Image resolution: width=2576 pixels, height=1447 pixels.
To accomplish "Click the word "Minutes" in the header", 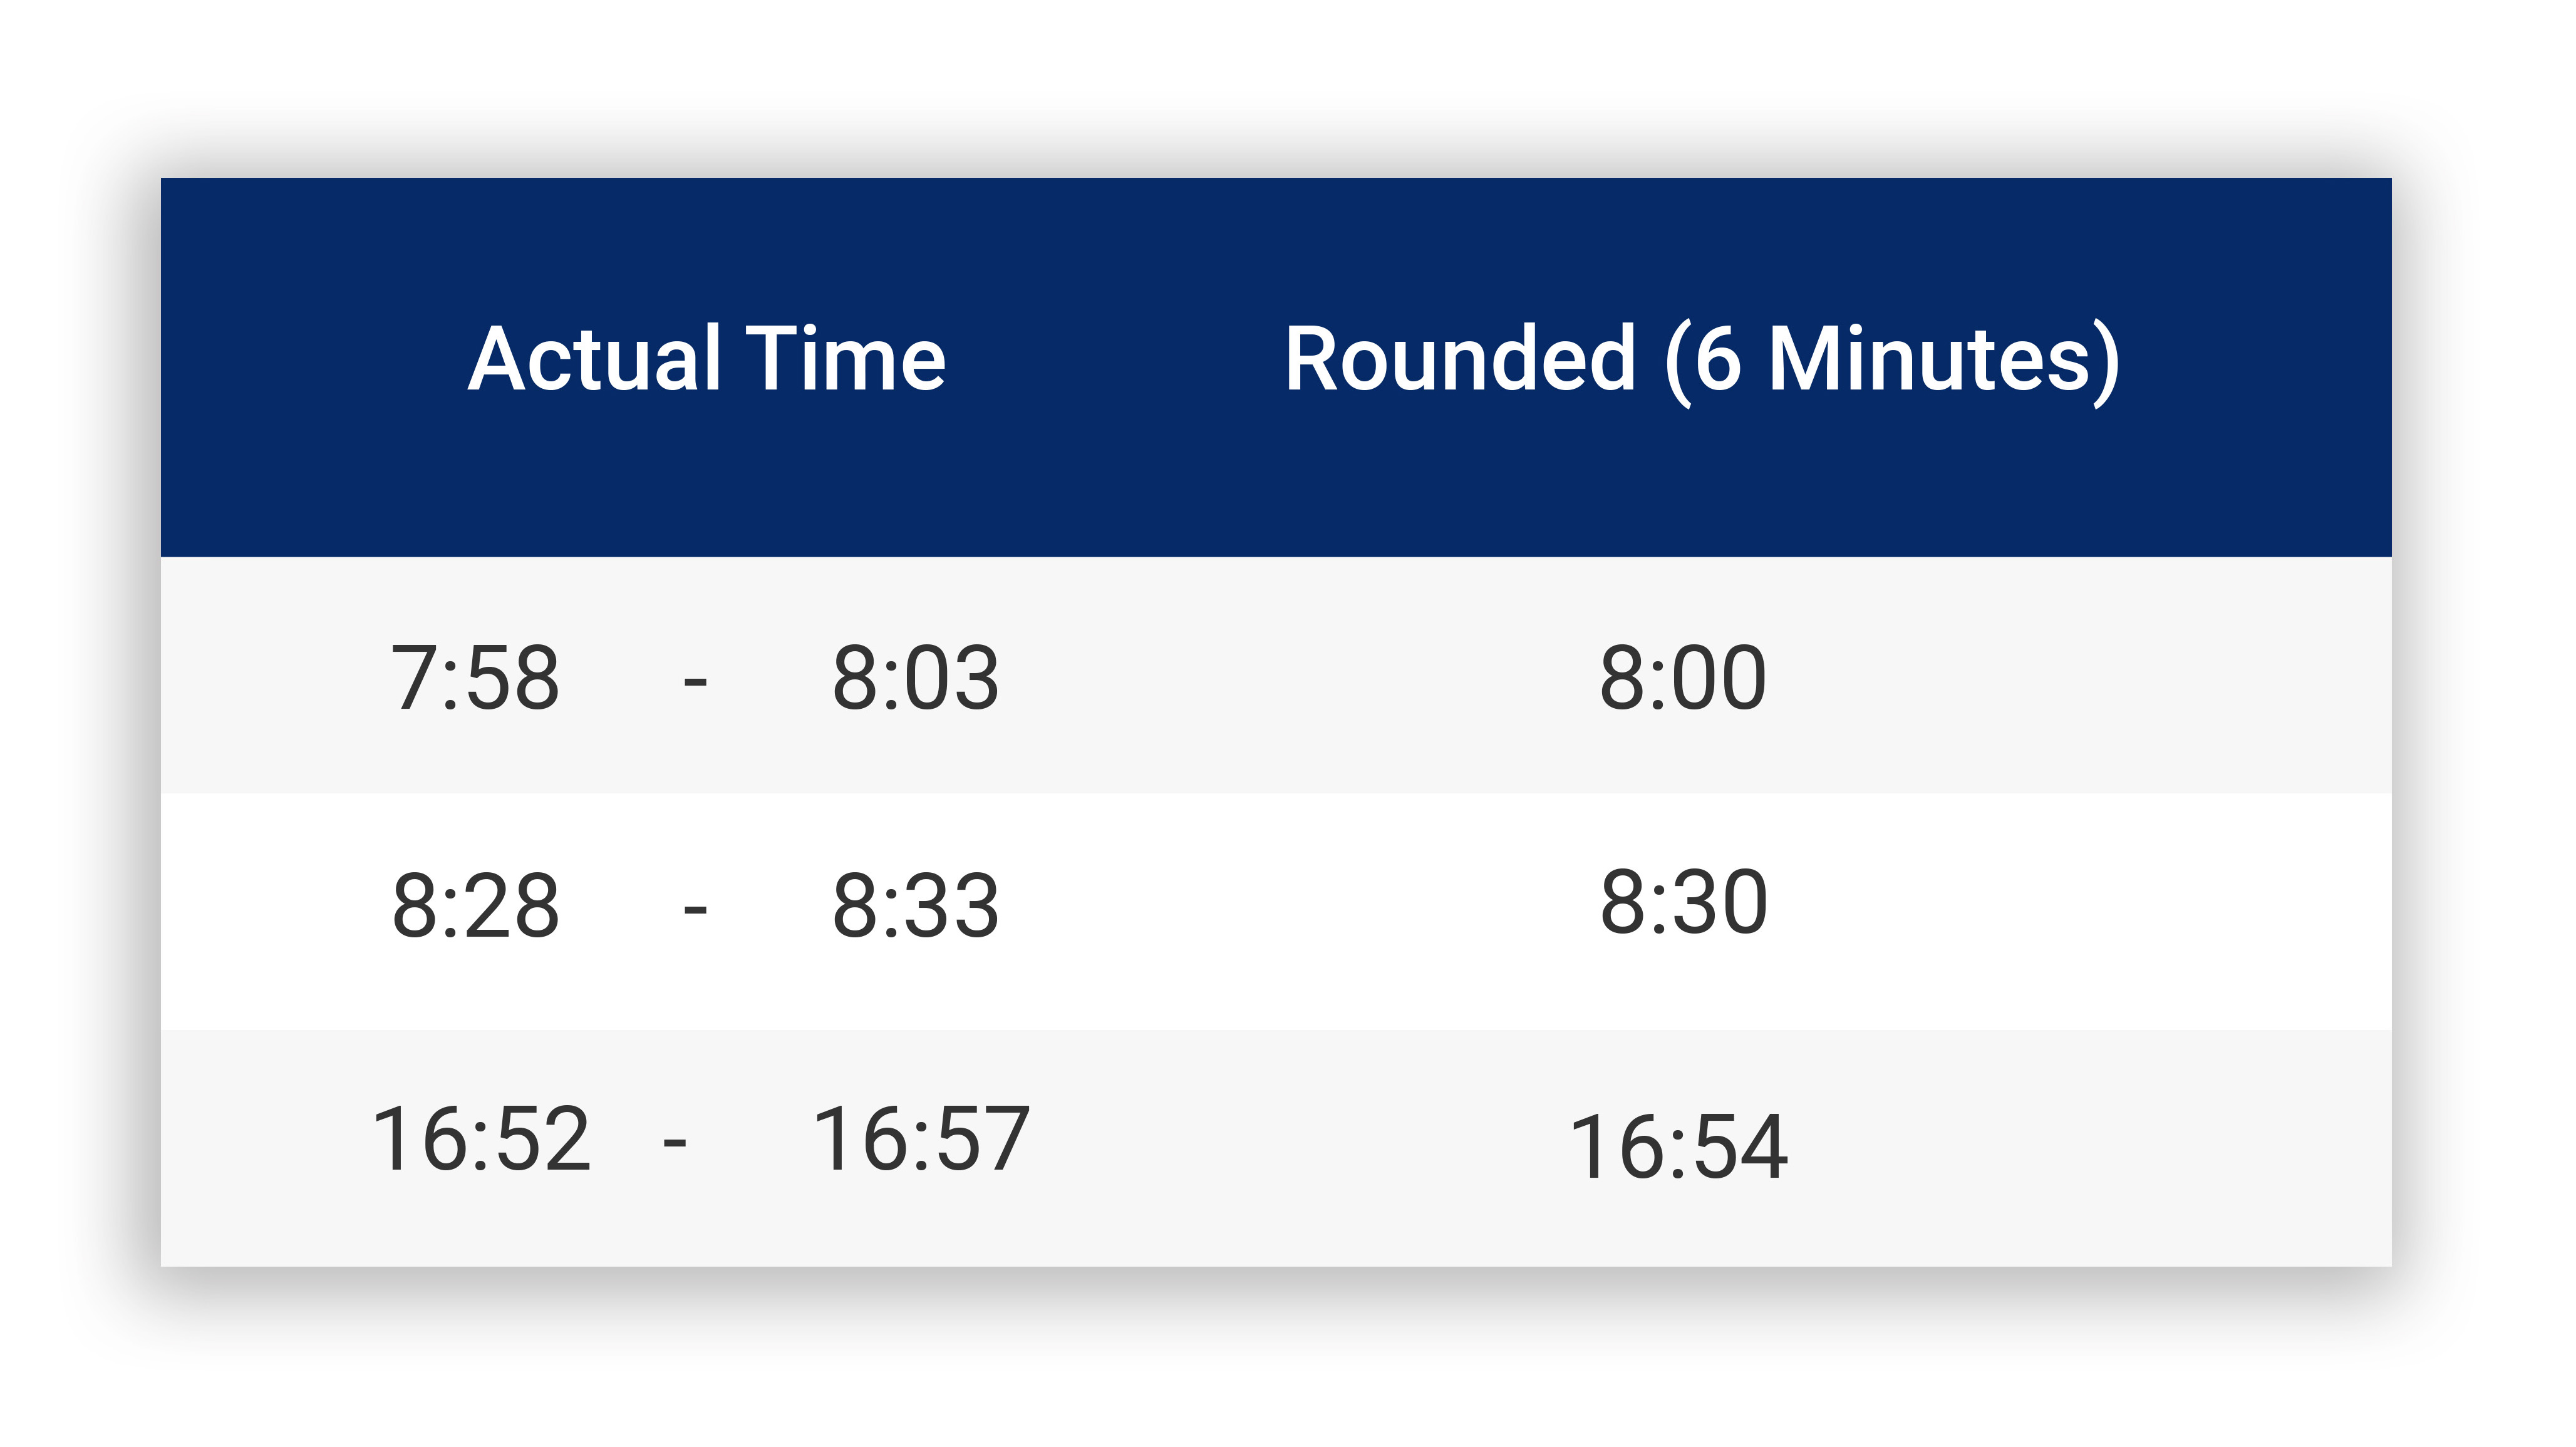I will click(1930, 359).
